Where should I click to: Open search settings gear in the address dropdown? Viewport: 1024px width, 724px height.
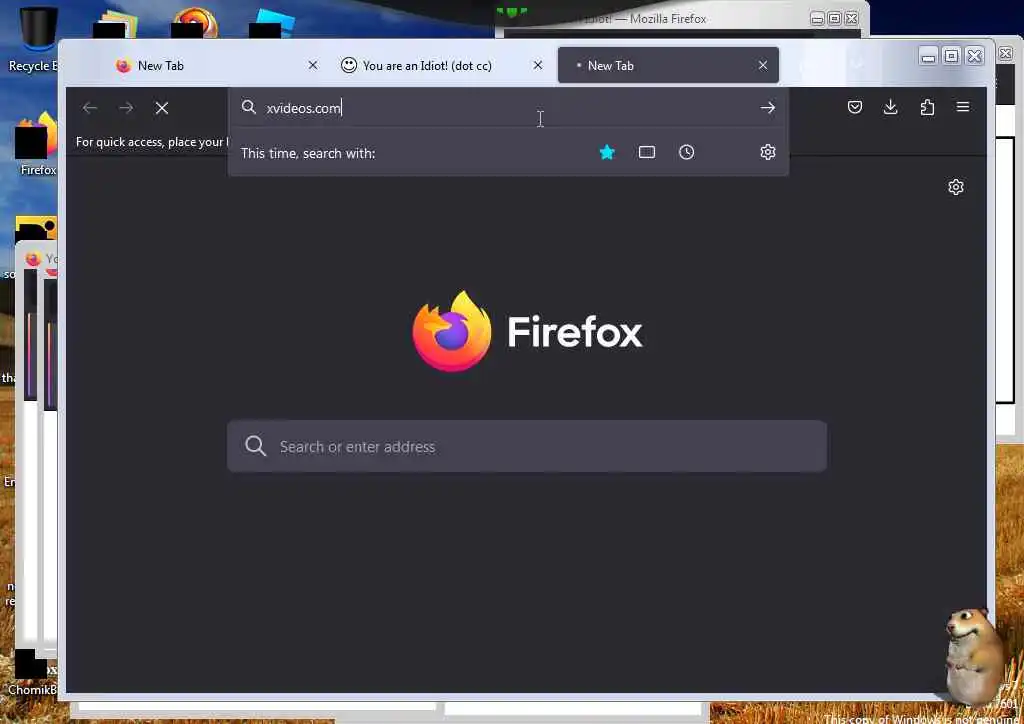pyautogui.click(x=767, y=152)
